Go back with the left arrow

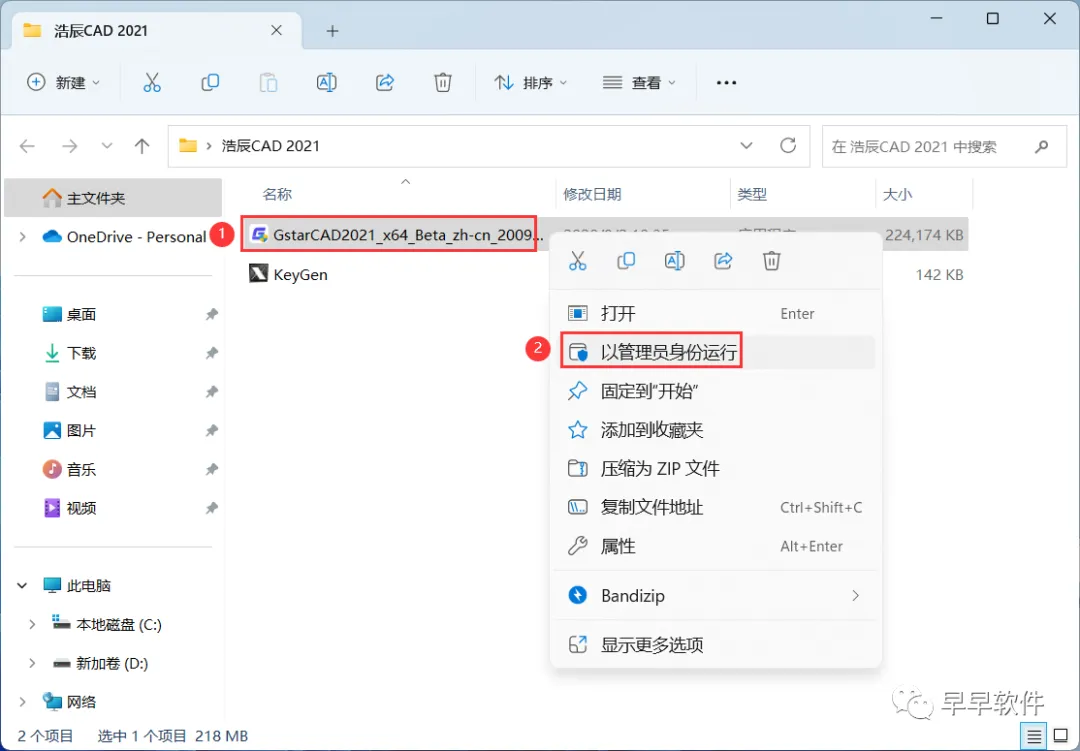pos(28,146)
